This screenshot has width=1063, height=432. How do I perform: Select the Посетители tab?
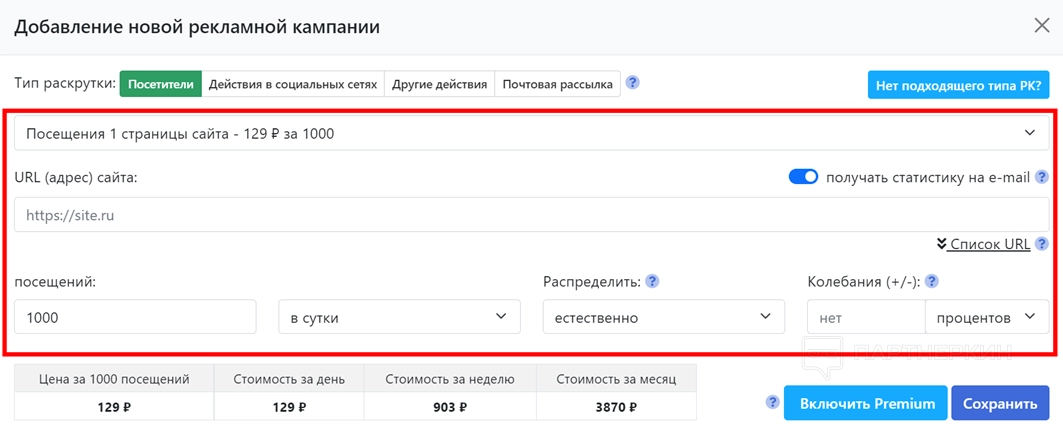tap(161, 84)
